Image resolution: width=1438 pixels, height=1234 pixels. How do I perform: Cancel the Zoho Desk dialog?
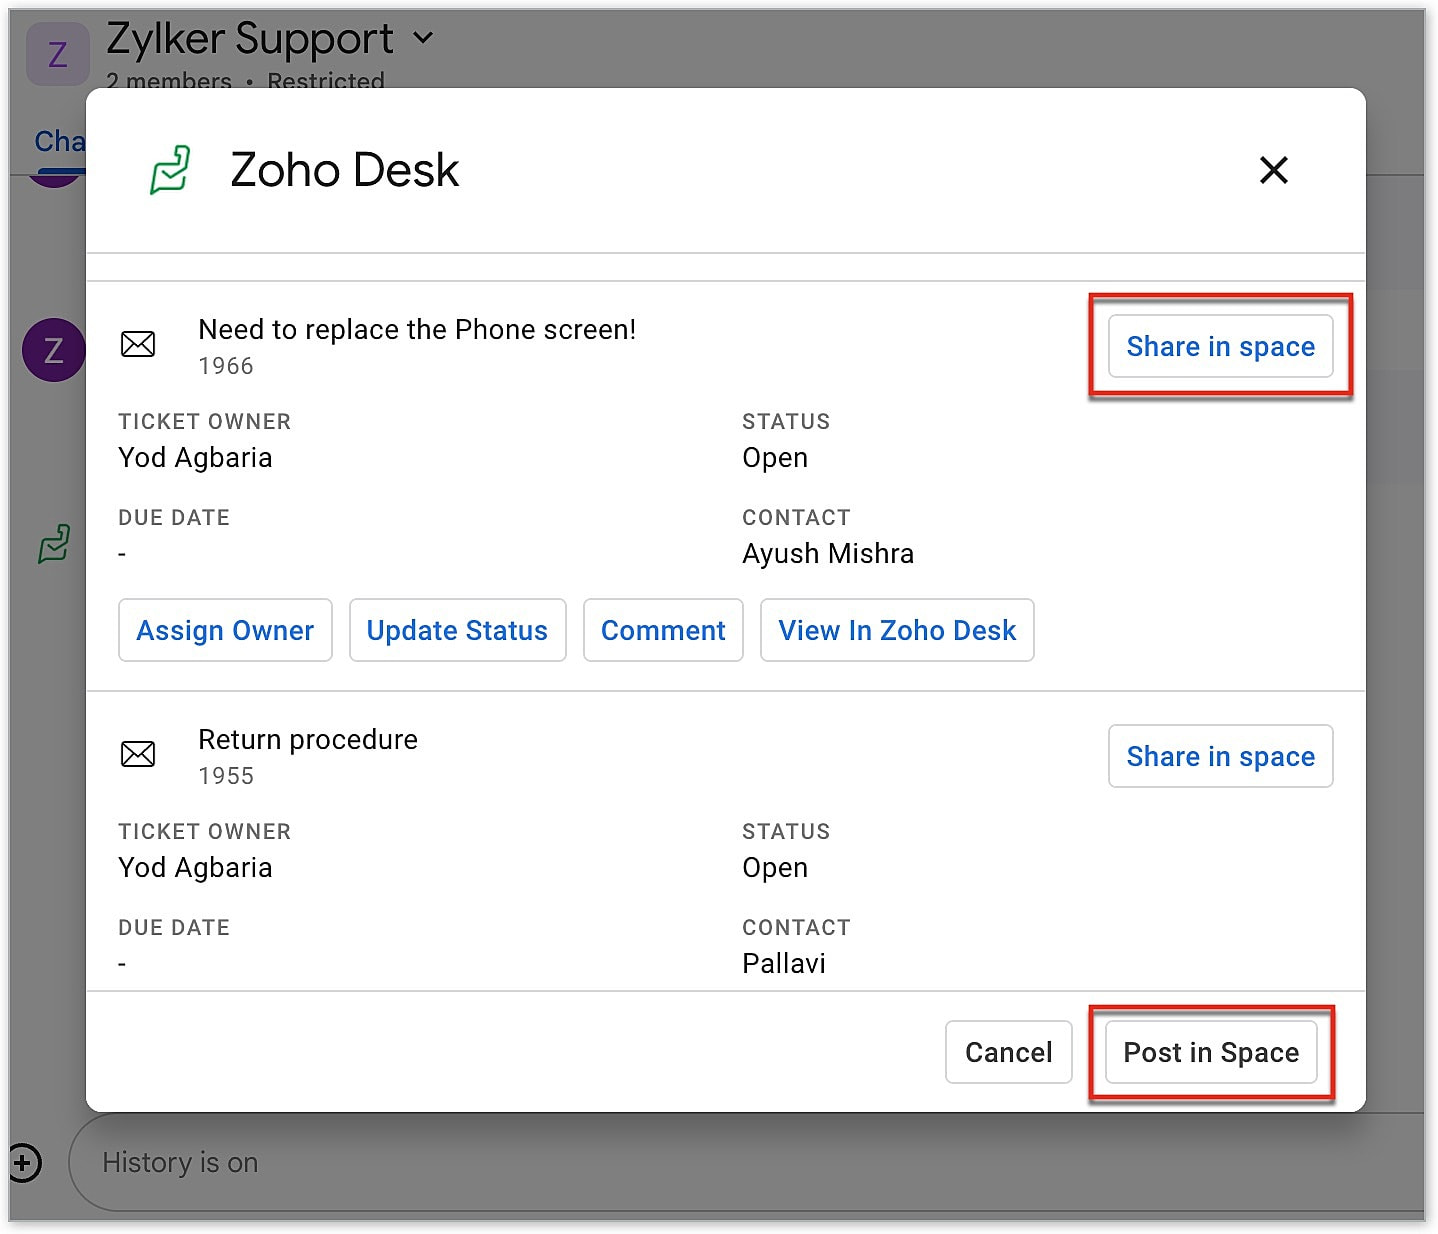(1008, 1052)
